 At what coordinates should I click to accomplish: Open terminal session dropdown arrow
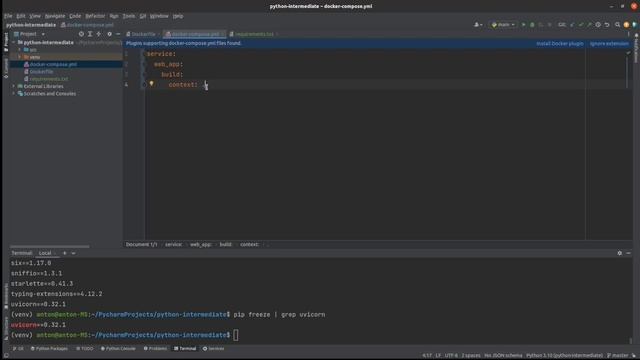[73, 253]
